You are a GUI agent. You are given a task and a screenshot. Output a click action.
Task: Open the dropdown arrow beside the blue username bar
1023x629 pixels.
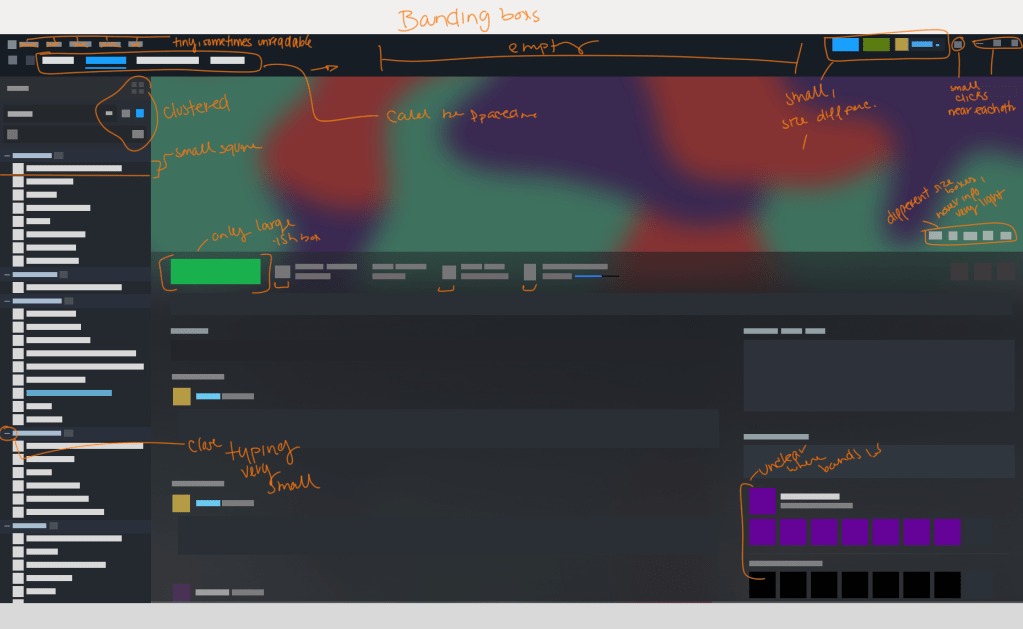[937, 45]
